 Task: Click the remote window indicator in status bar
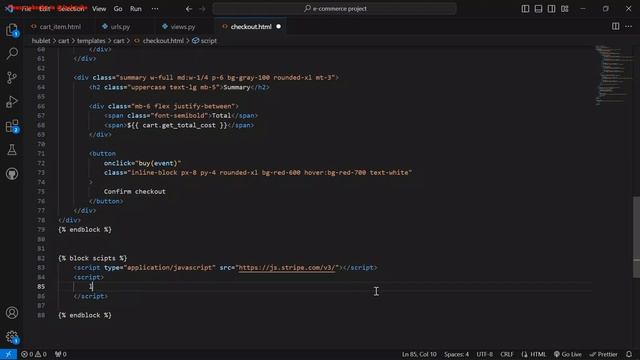8,354
